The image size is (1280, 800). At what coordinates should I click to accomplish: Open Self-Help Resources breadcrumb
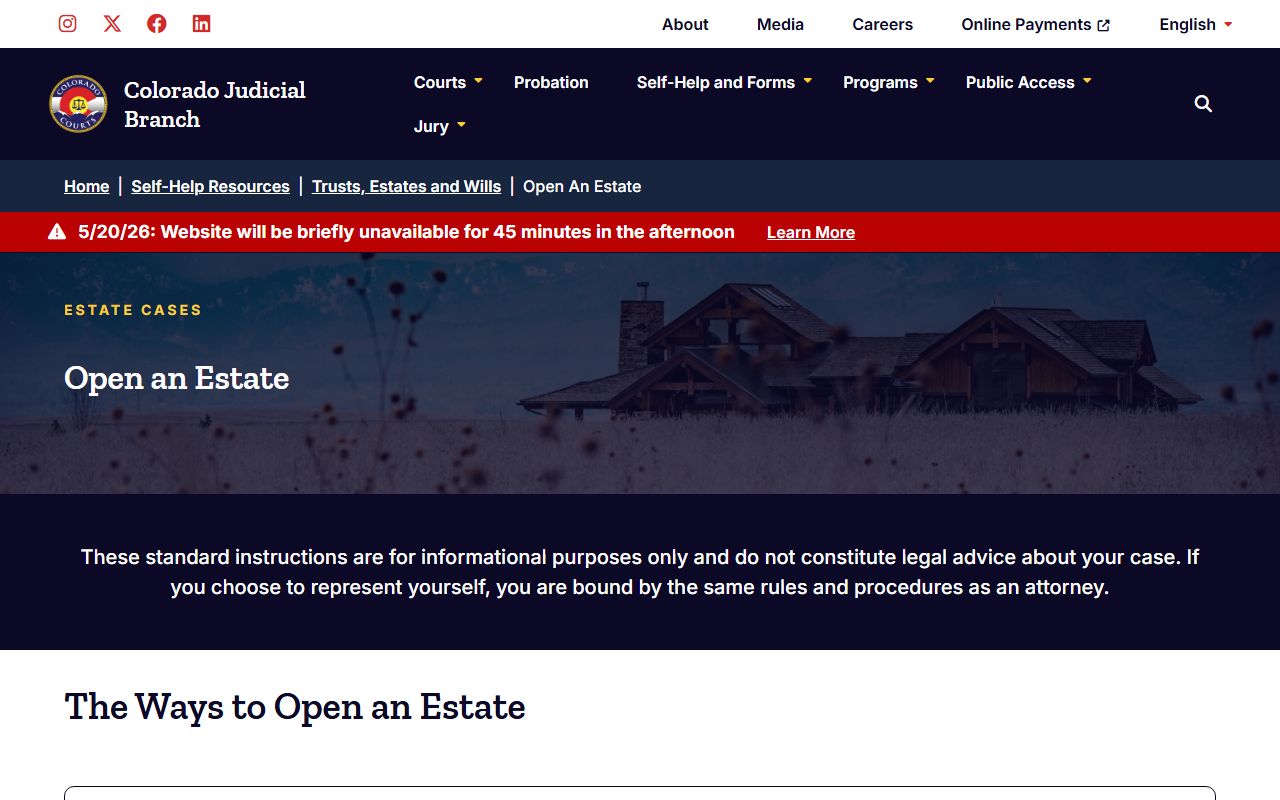[x=210, y=186]
